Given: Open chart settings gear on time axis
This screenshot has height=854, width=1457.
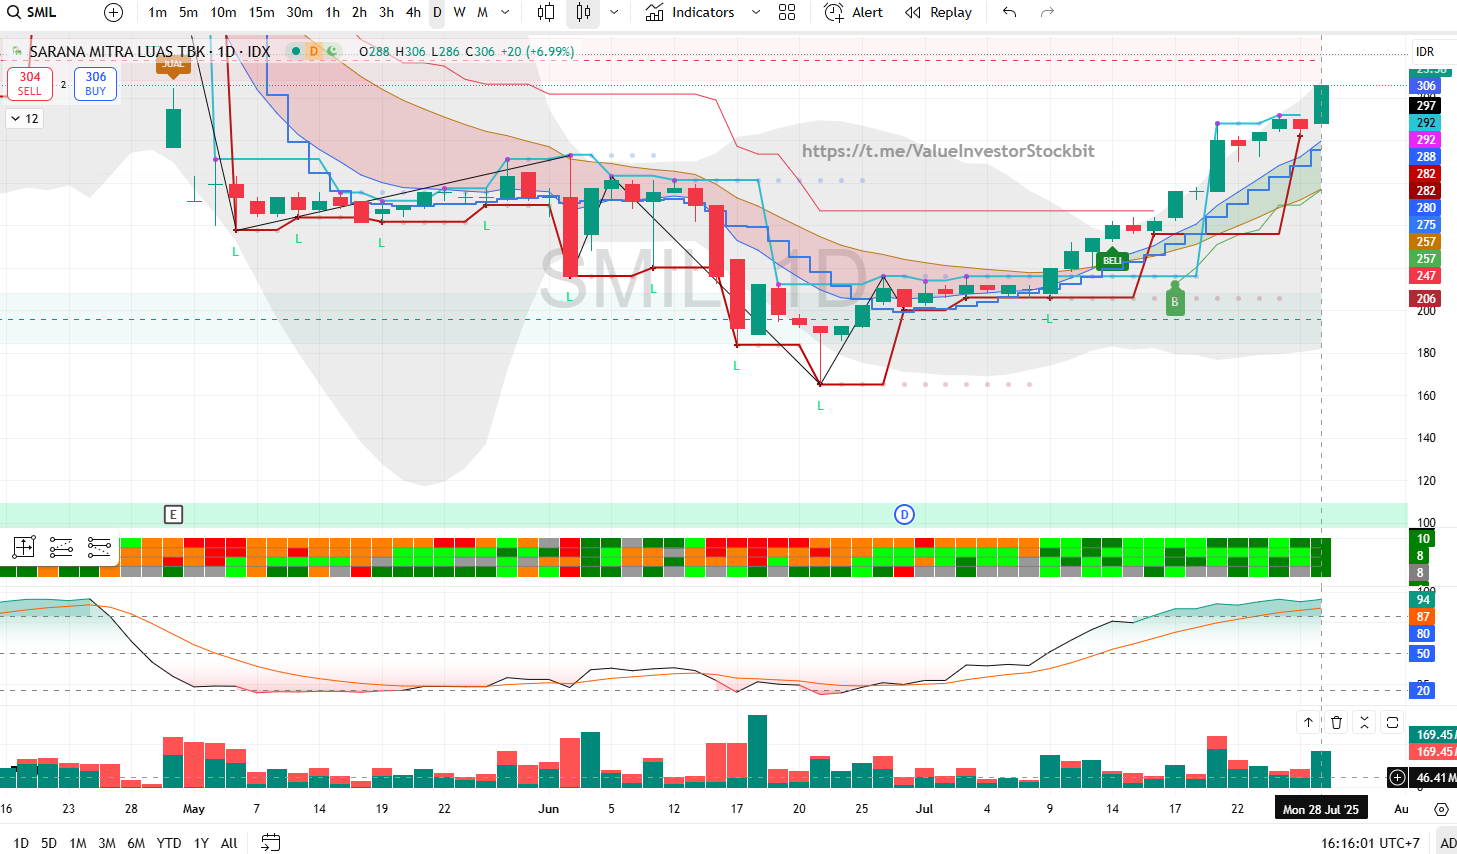Looking at the screenshot, I should [1441, 809].
